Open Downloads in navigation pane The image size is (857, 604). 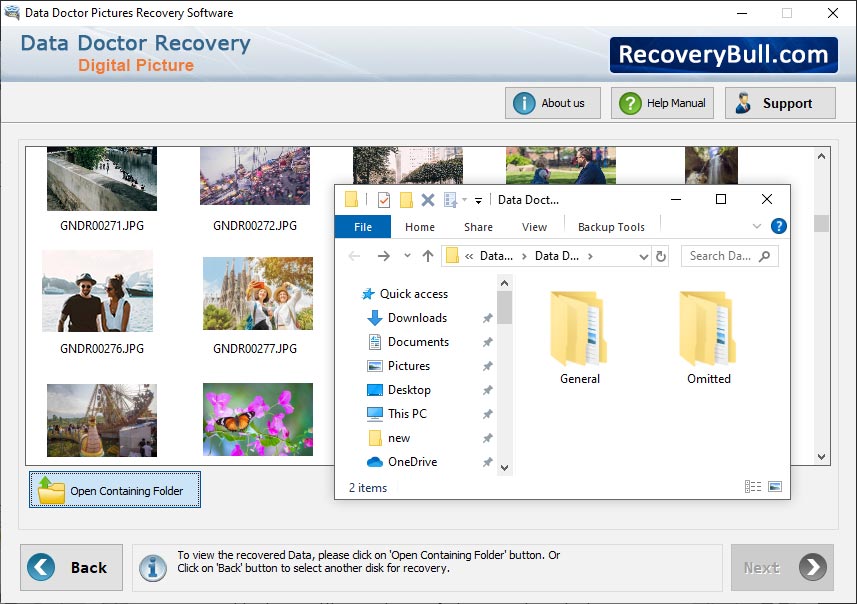[417, 318]
